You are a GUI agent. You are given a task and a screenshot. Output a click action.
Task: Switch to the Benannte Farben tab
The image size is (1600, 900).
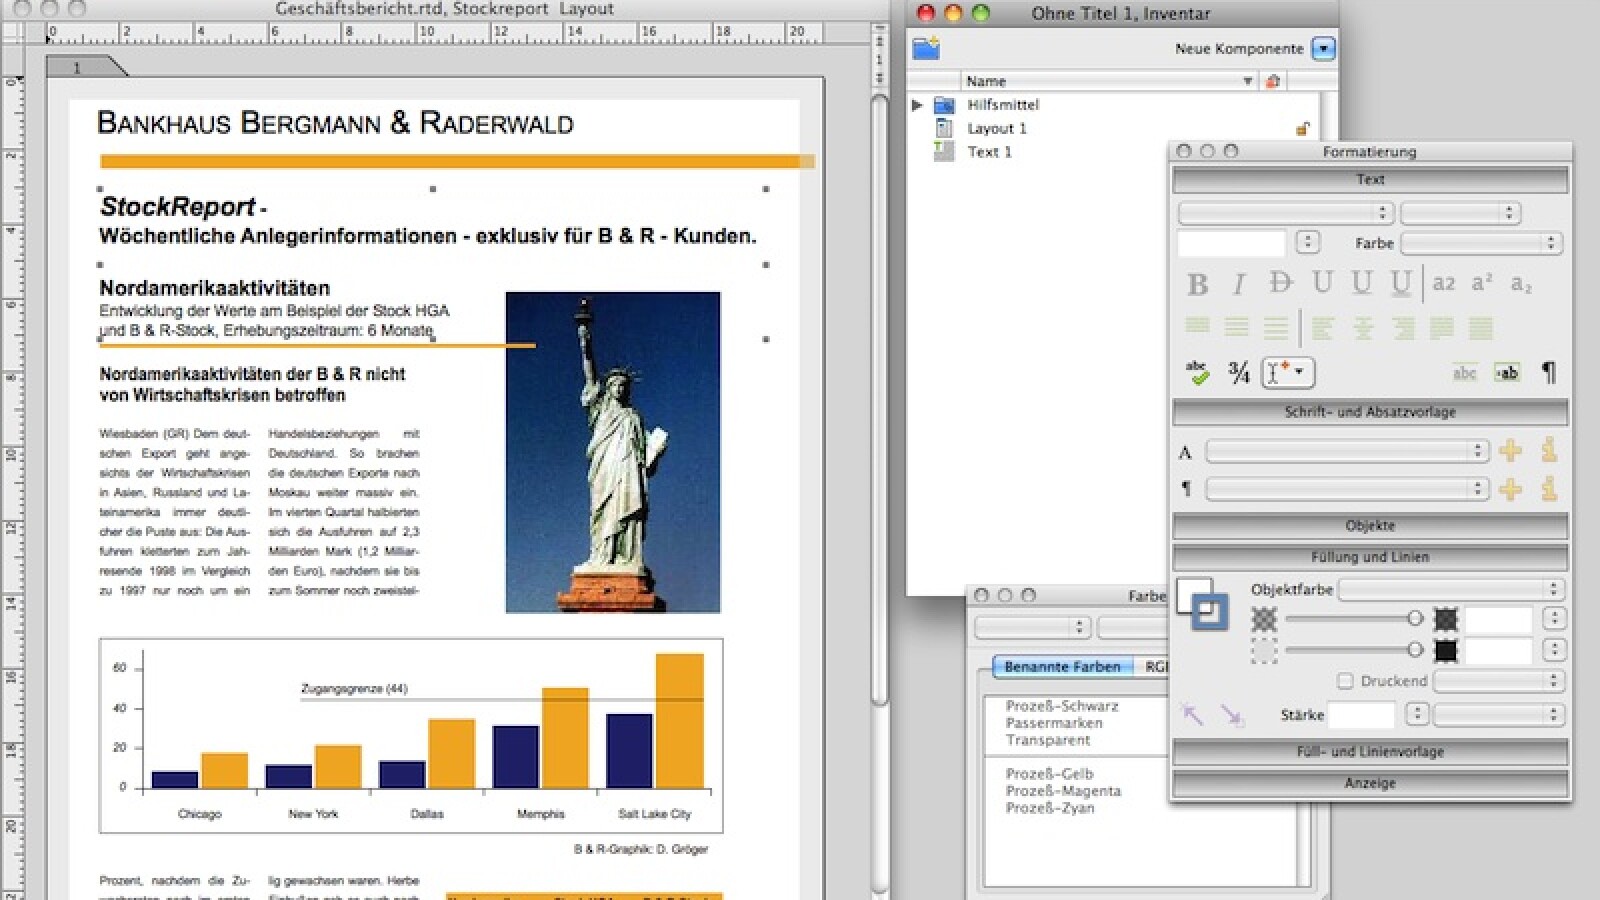pyautogui.click(x=1062, y=667)
